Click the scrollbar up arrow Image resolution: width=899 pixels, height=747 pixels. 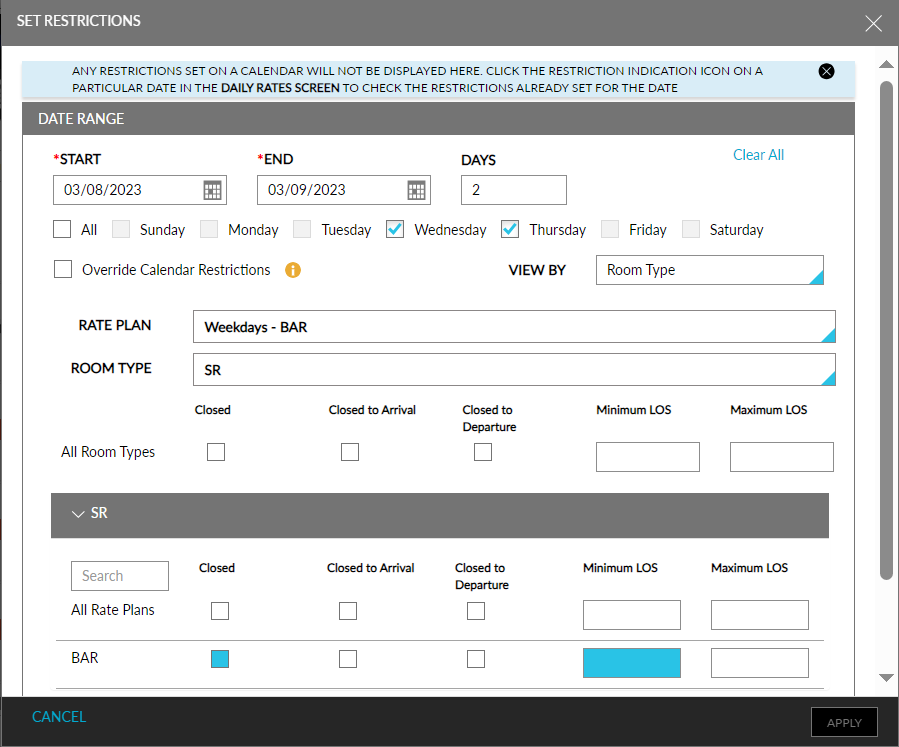[x=886, y=64]
